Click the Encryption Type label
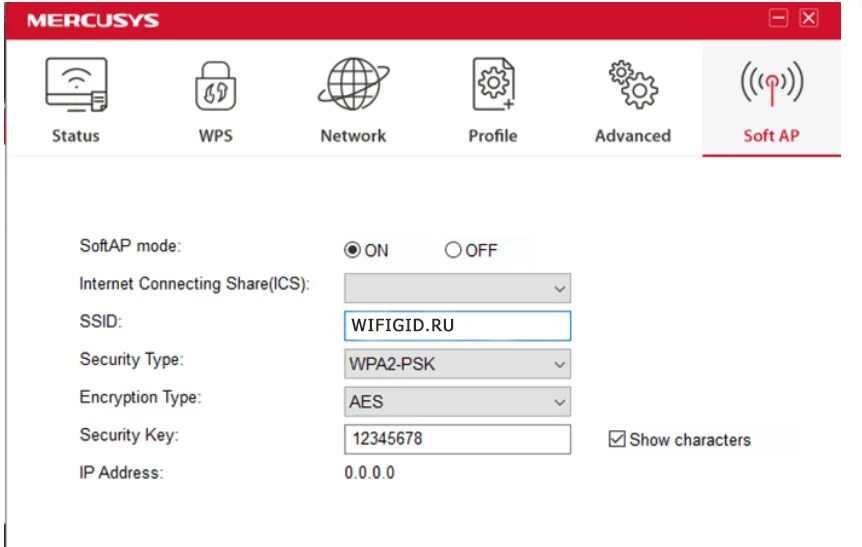This screenshot has width=862, height=547. [x=141, y=397]
